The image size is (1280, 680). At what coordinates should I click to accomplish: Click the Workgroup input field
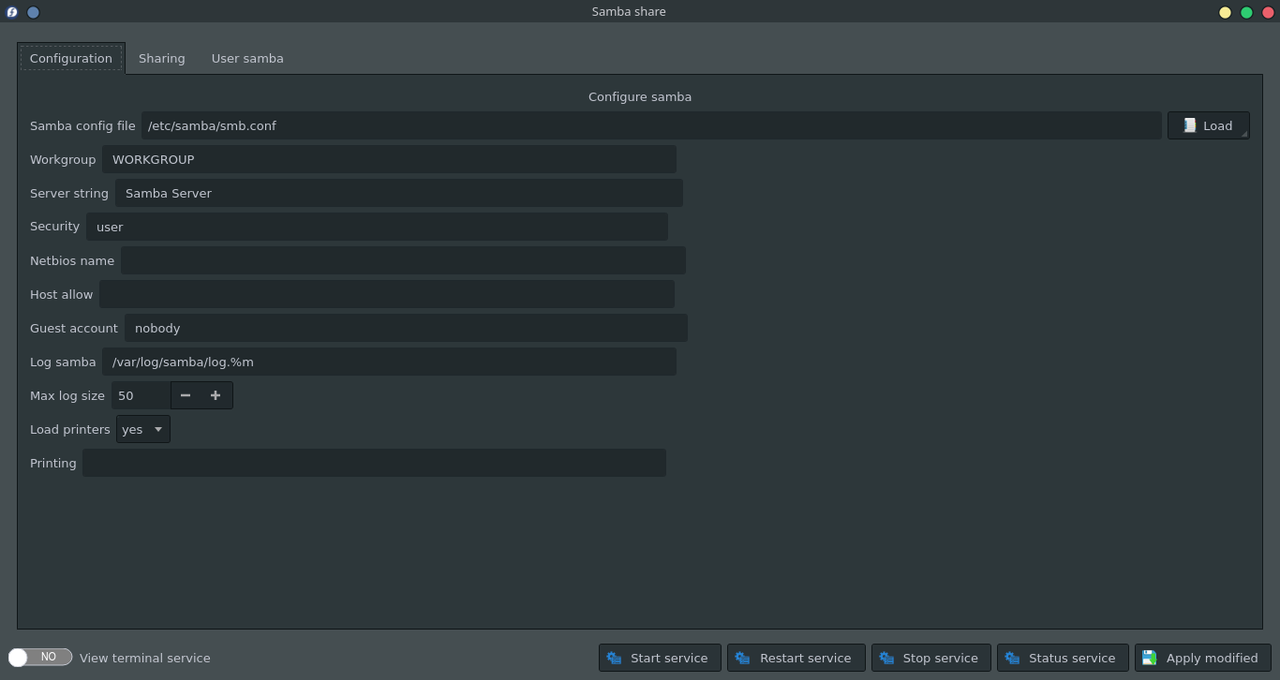[389, 159]
